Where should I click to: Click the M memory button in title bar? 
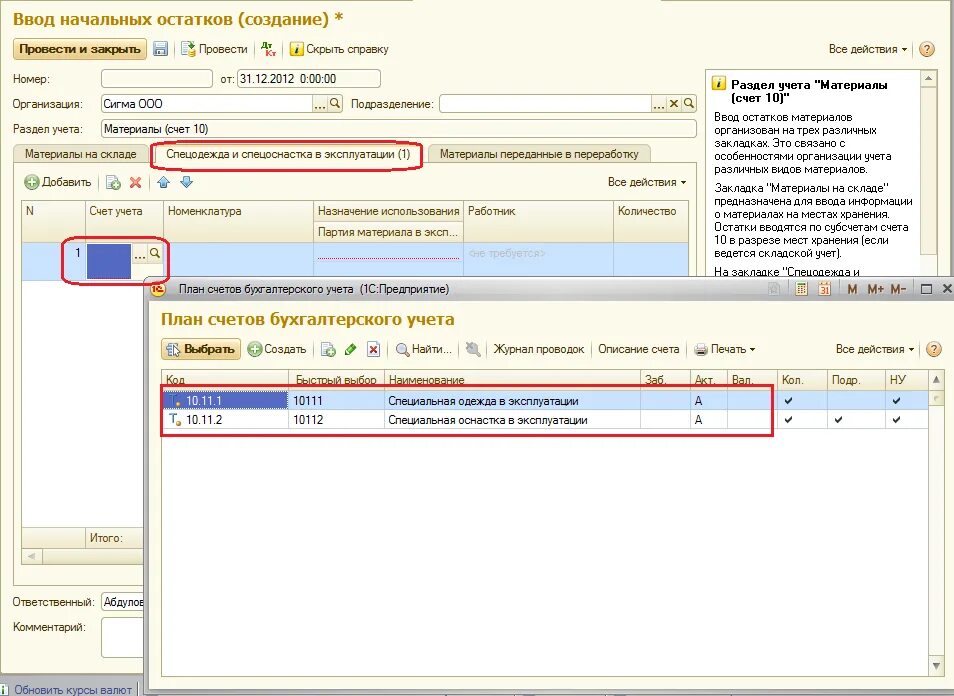(x=852, y=289)
